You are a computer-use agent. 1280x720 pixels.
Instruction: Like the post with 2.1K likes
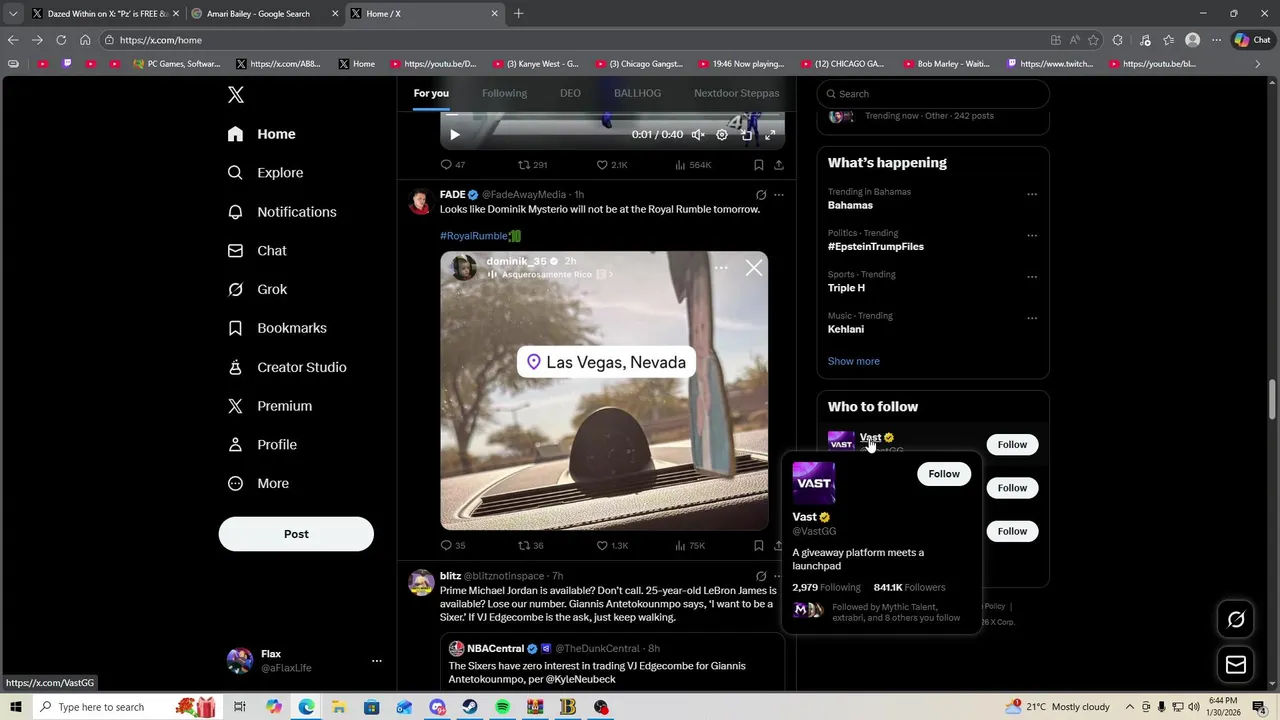pos(612,165)
